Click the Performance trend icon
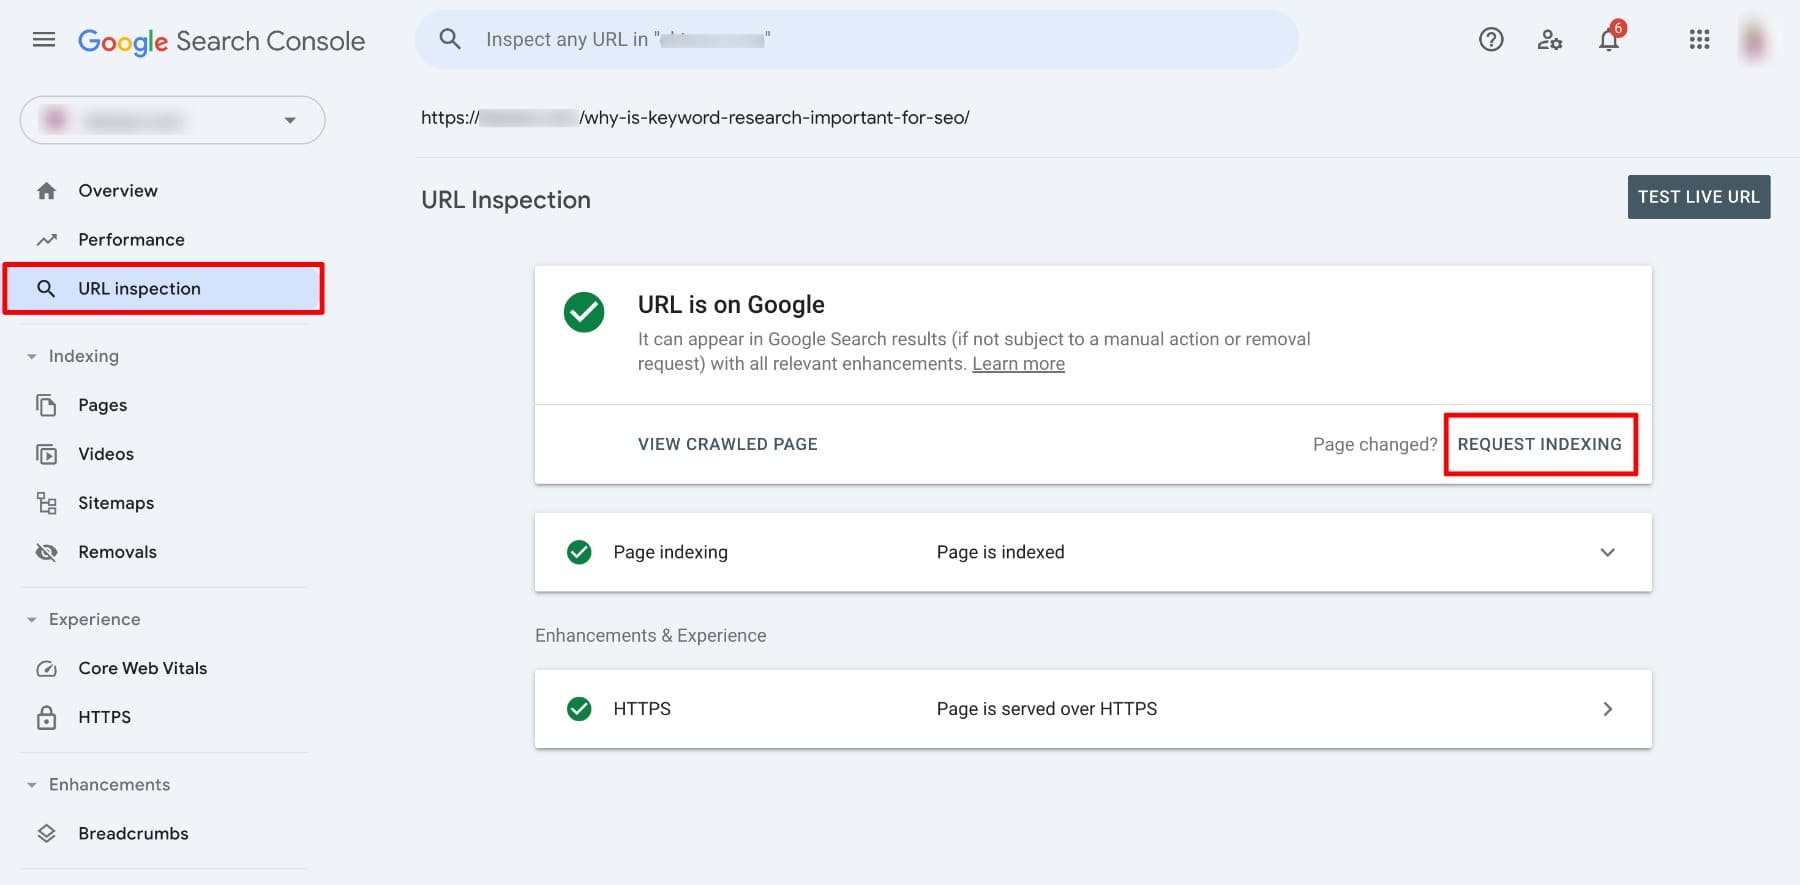This screenshot has height=885, width=1800. [x=46, y=240]
